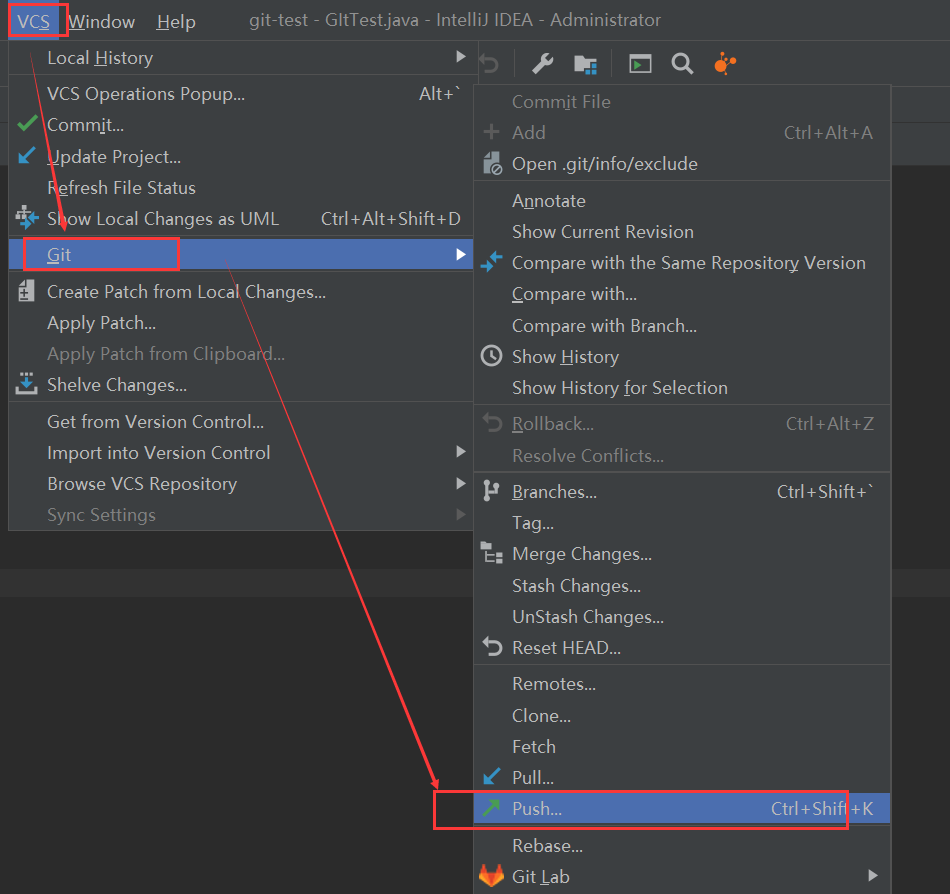Choose Compare with... entry
Screen dimensions: 950x894
pos(682,294)
